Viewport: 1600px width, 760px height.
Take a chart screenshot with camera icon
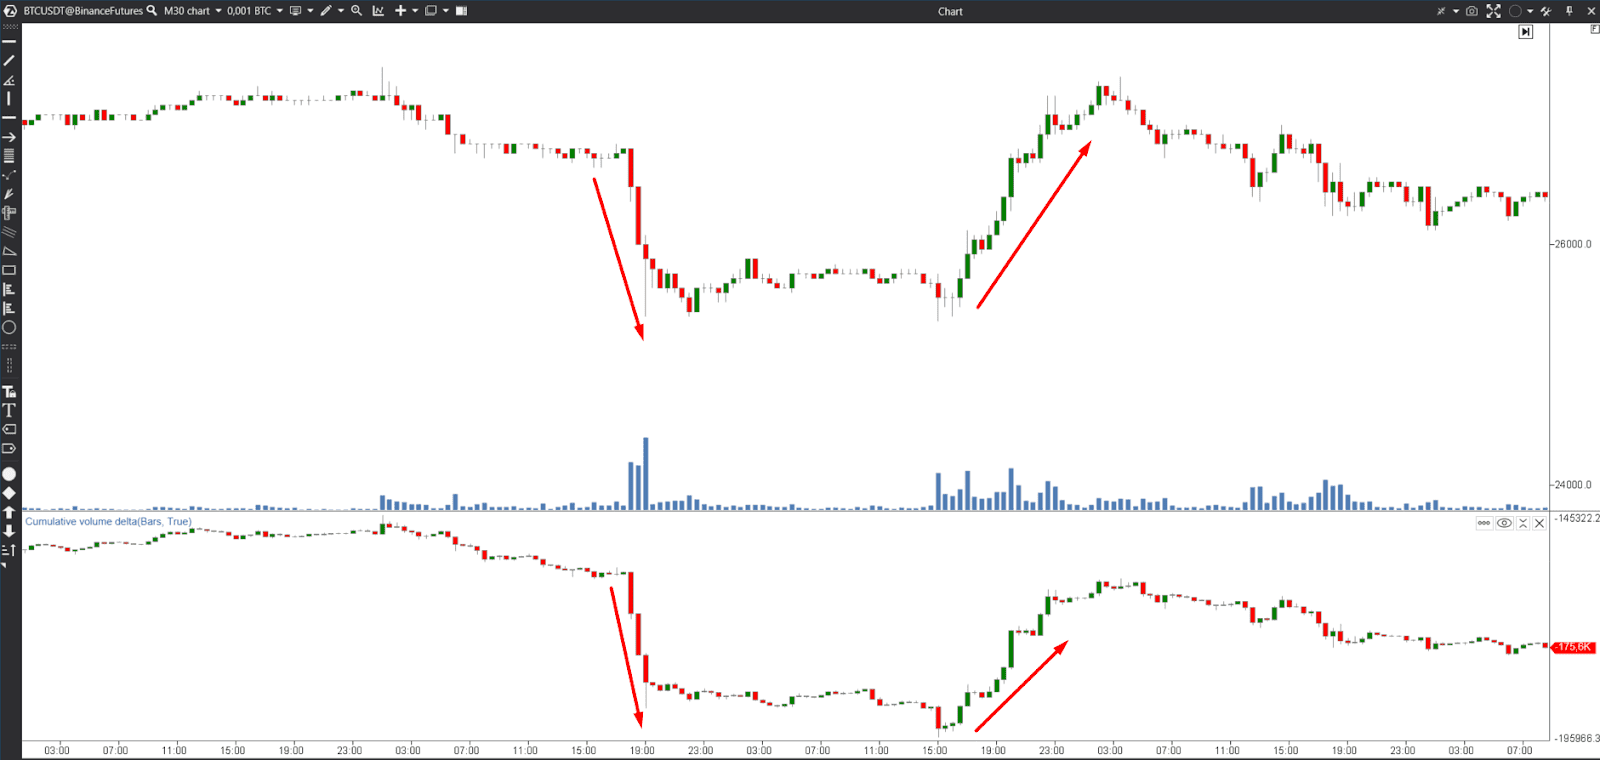point(1472,11)
